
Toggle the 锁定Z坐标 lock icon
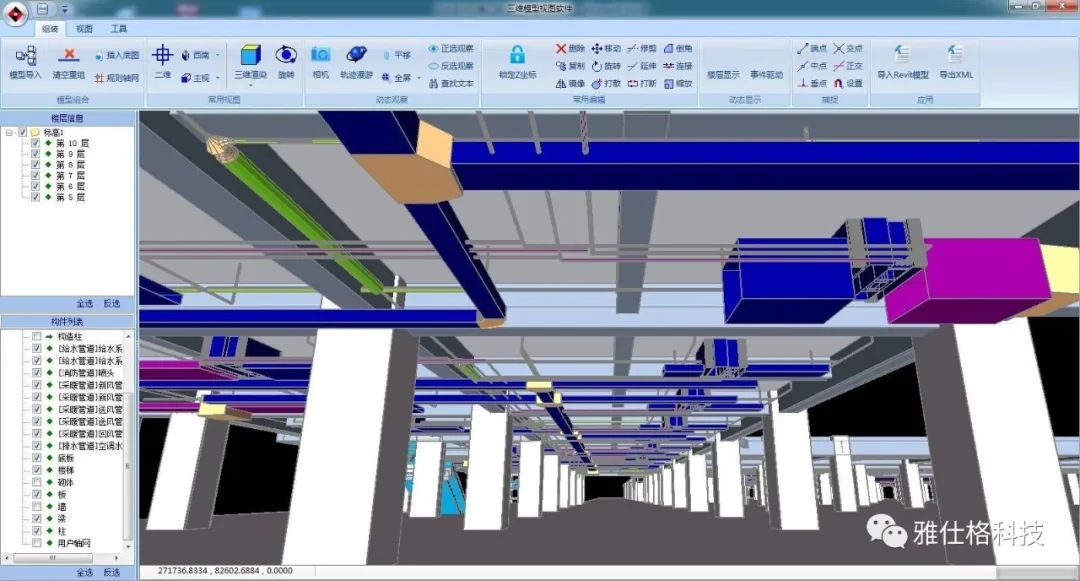tap(517, 55)
